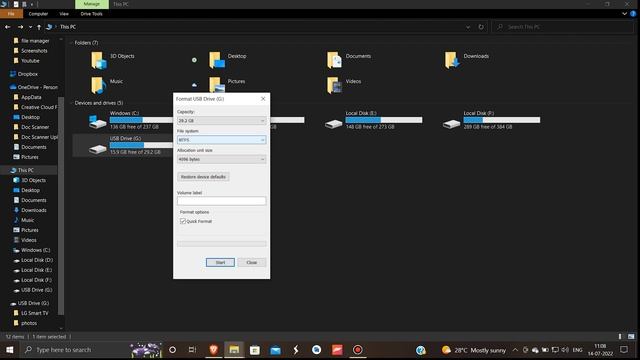This screenshot has width=640, height=360.
Task: Toggle the Quick Format checkbox
Action: point(183,221)
